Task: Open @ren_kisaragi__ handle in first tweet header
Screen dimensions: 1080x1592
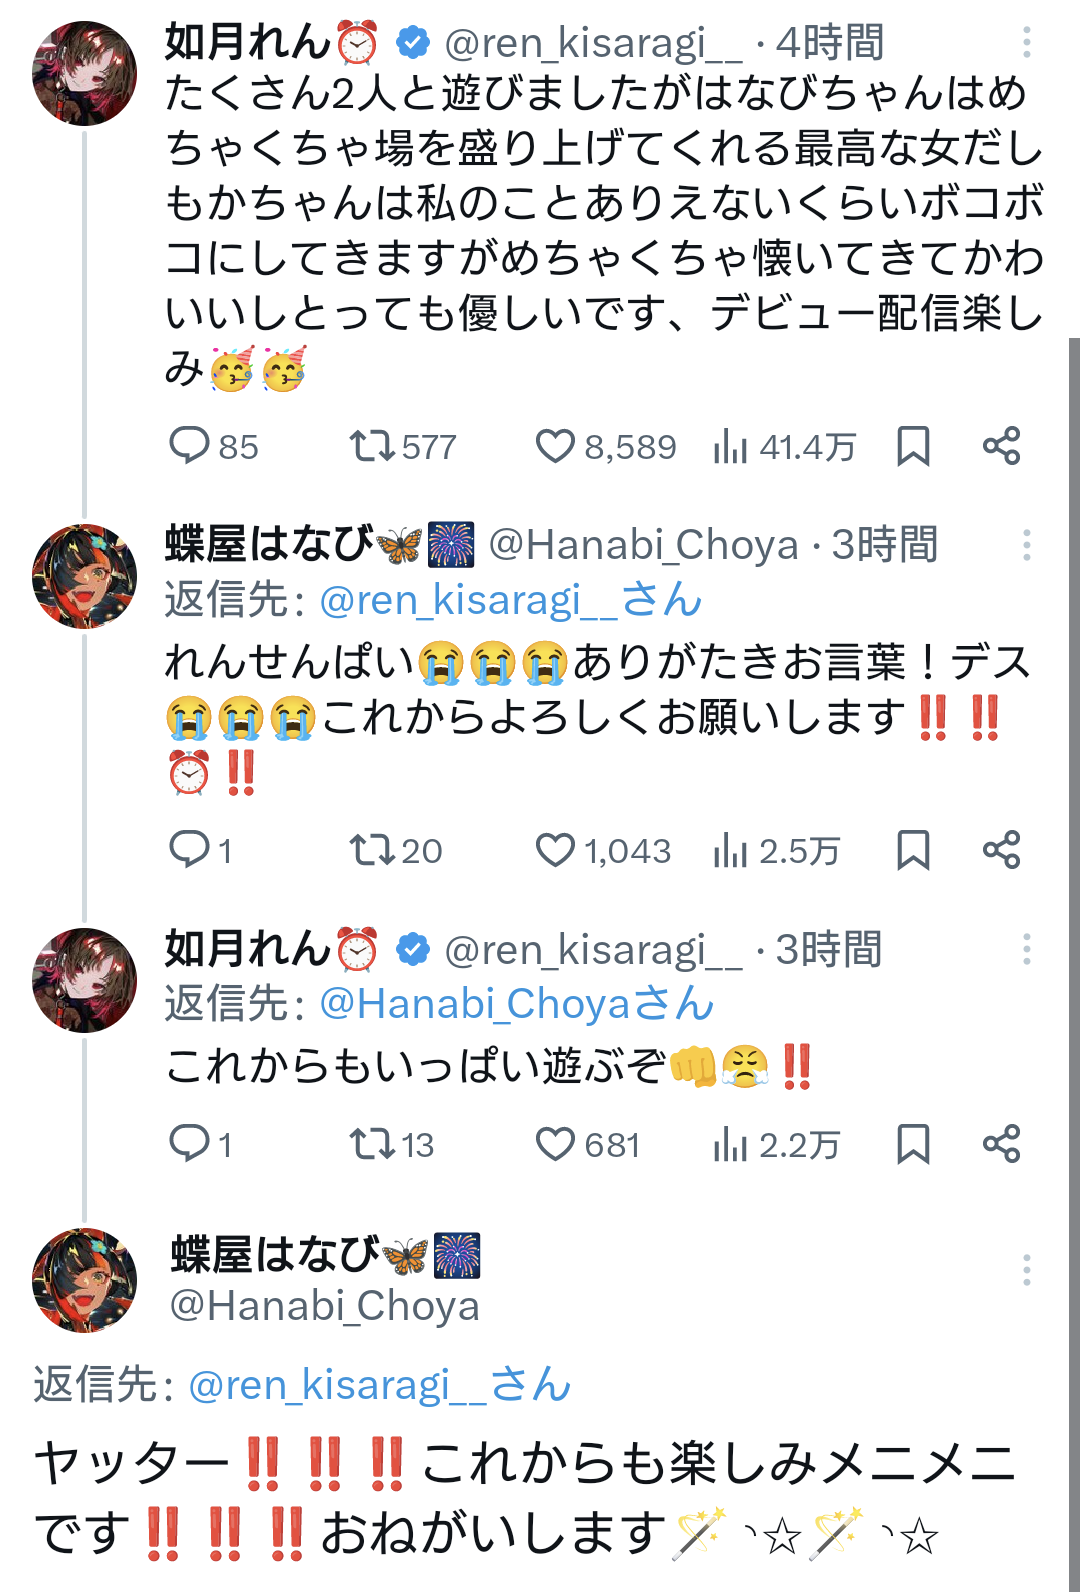Action: point(593,44)
